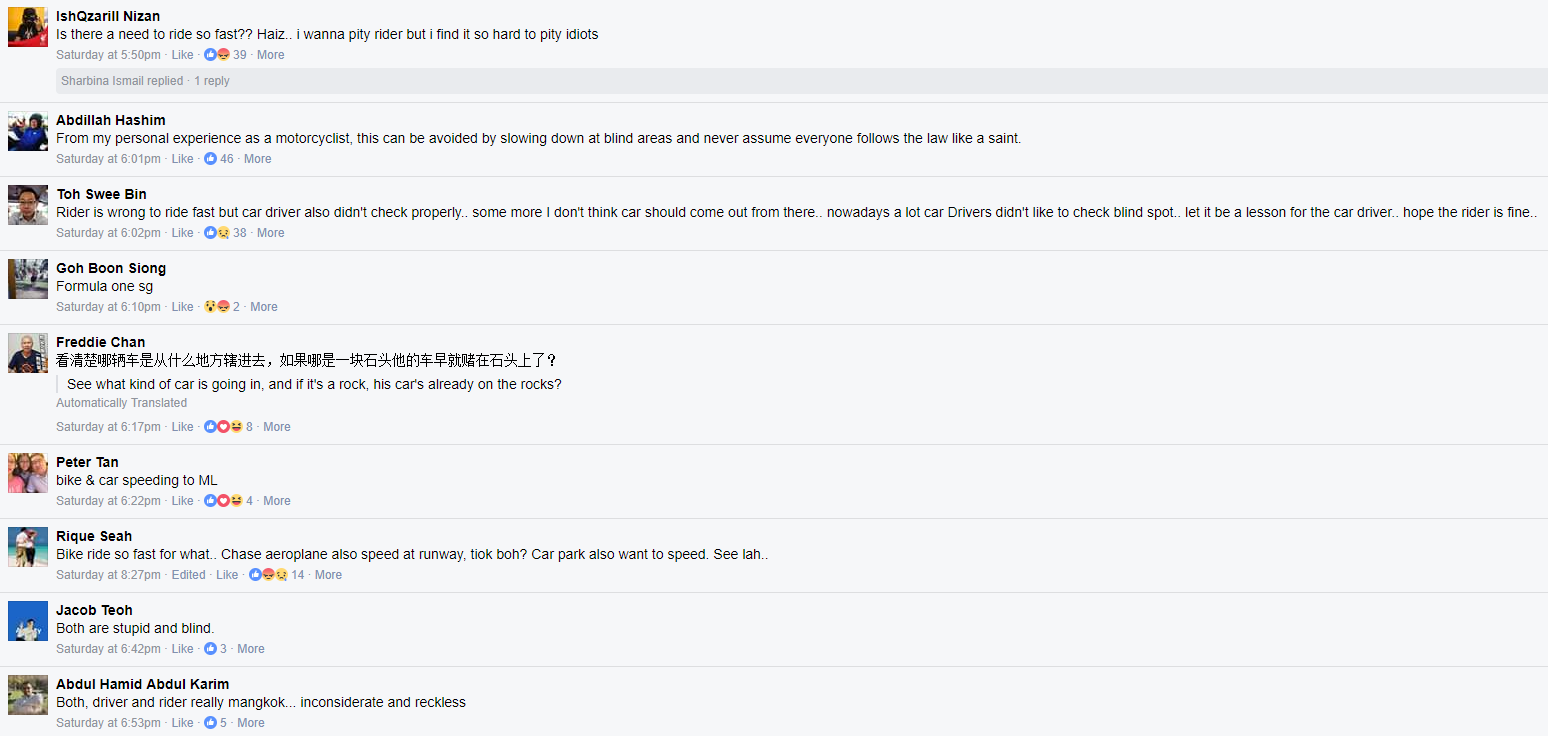
Task: Like Goh Boon Siong's Formula one comment
Action: click(x=182, y=307)
